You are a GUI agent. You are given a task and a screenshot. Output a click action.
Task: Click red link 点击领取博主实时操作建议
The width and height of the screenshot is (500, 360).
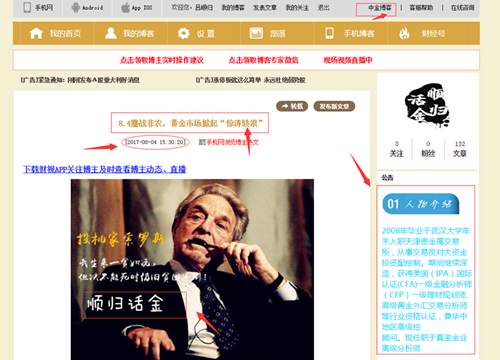(162, 60)
